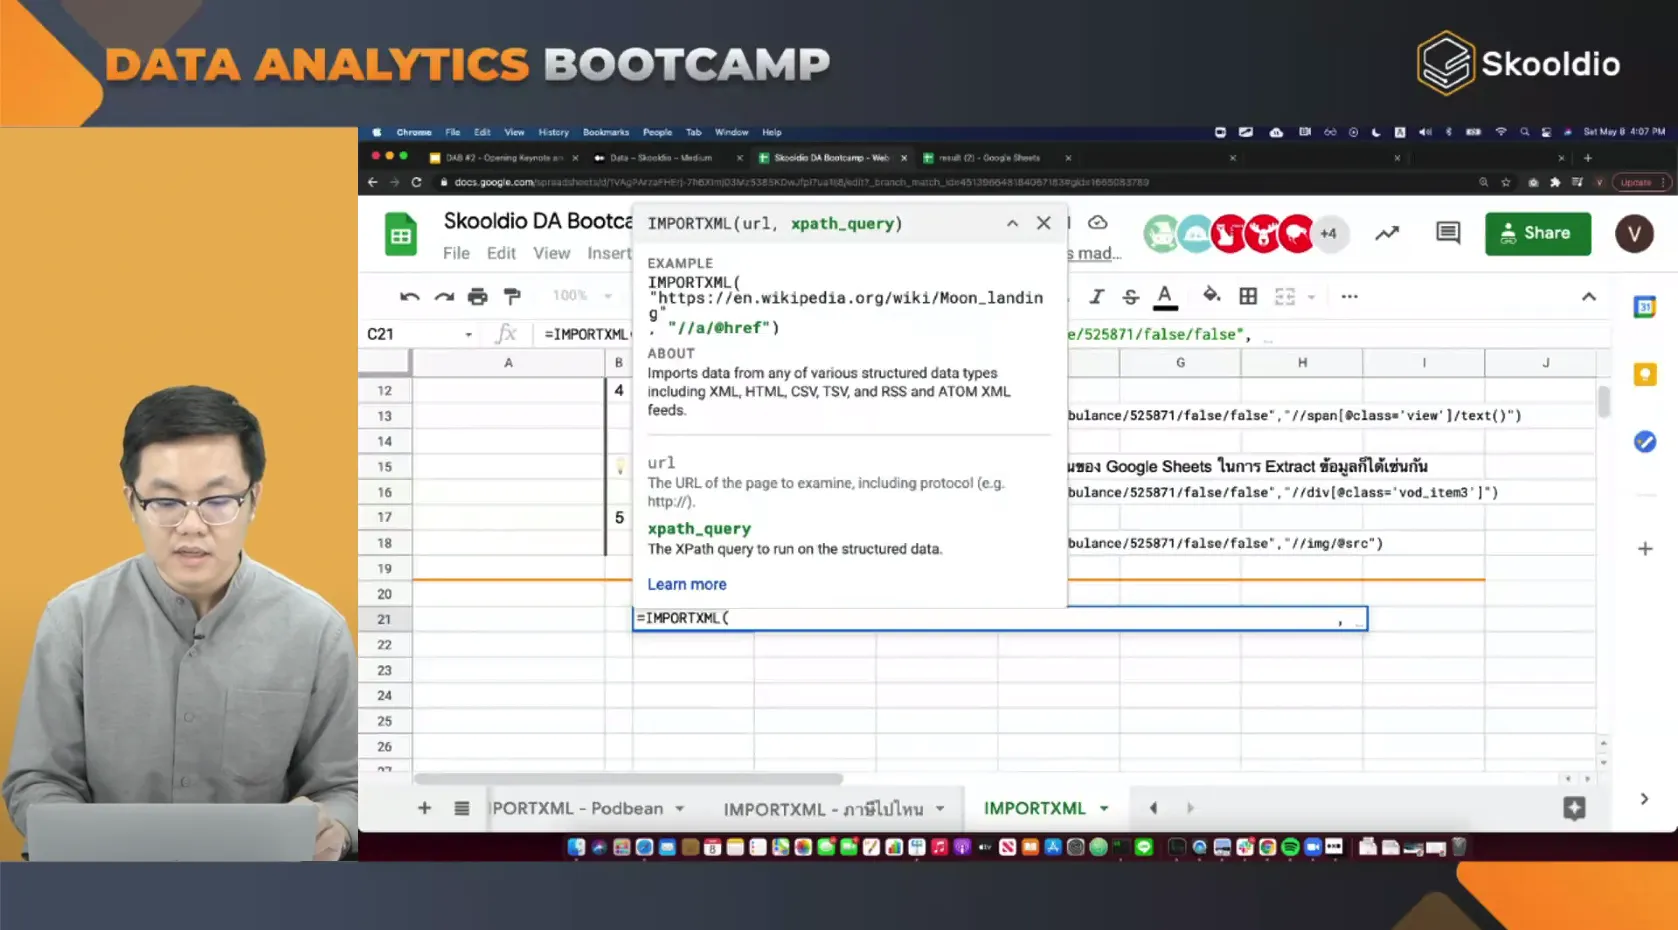Click the insert function fx icon
1678x930 pixels.
coord(507,333)
